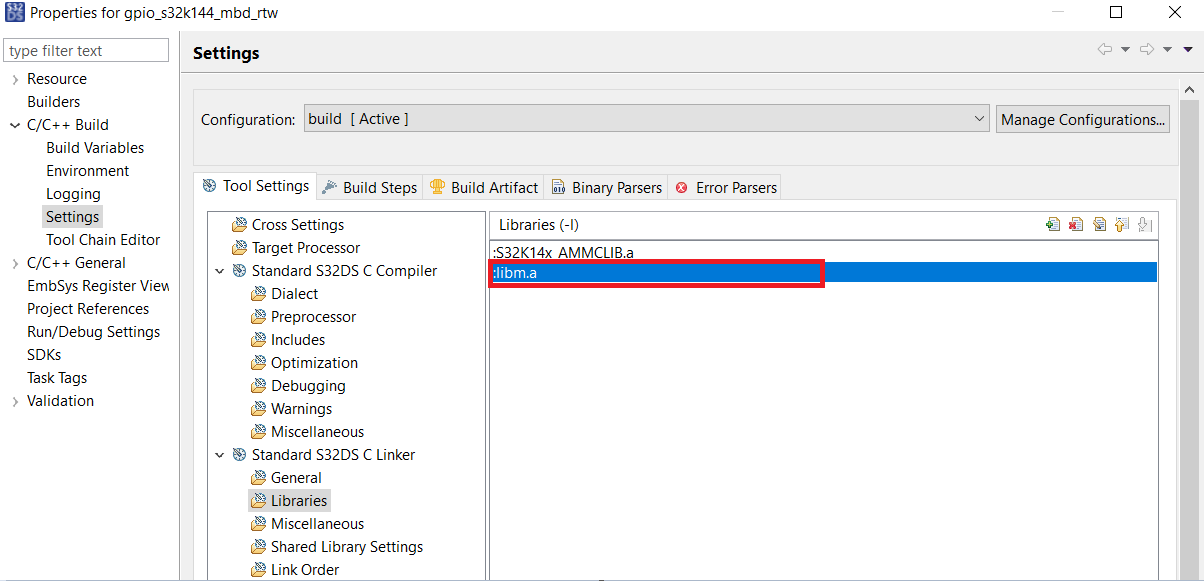Click the type filter text field

85,49
